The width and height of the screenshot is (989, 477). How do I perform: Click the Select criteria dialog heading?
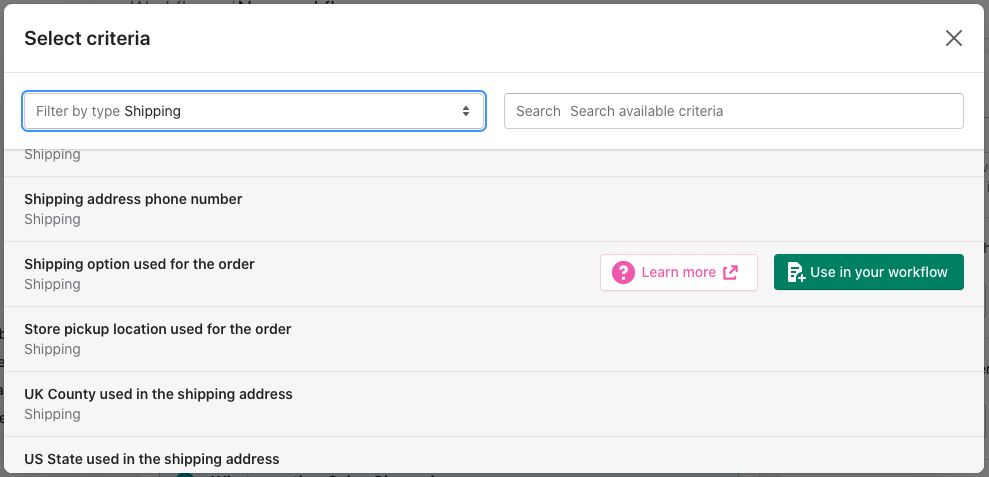click(x=87, y=38)
